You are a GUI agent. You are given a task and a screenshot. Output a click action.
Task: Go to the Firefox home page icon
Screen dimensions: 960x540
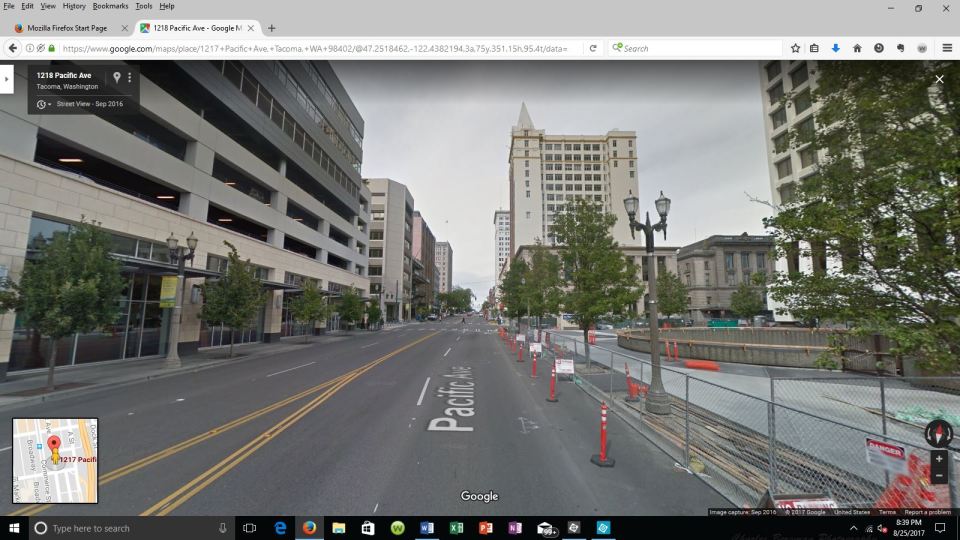click(857, 48)
